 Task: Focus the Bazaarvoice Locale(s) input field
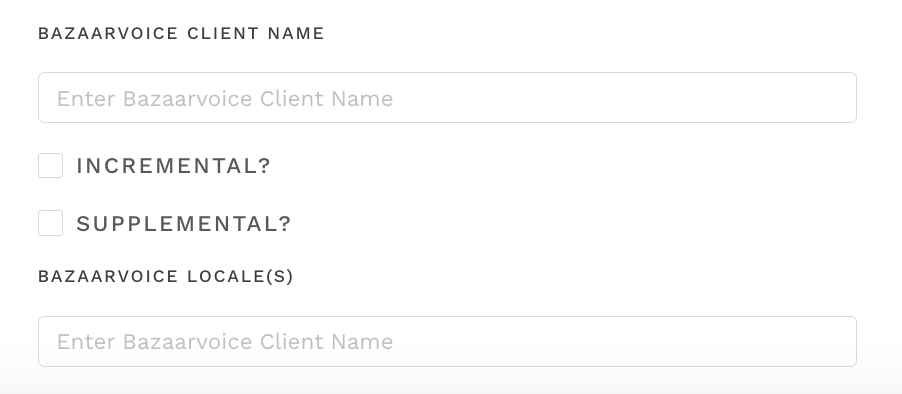pyautogui.click(x=448, y=342)
